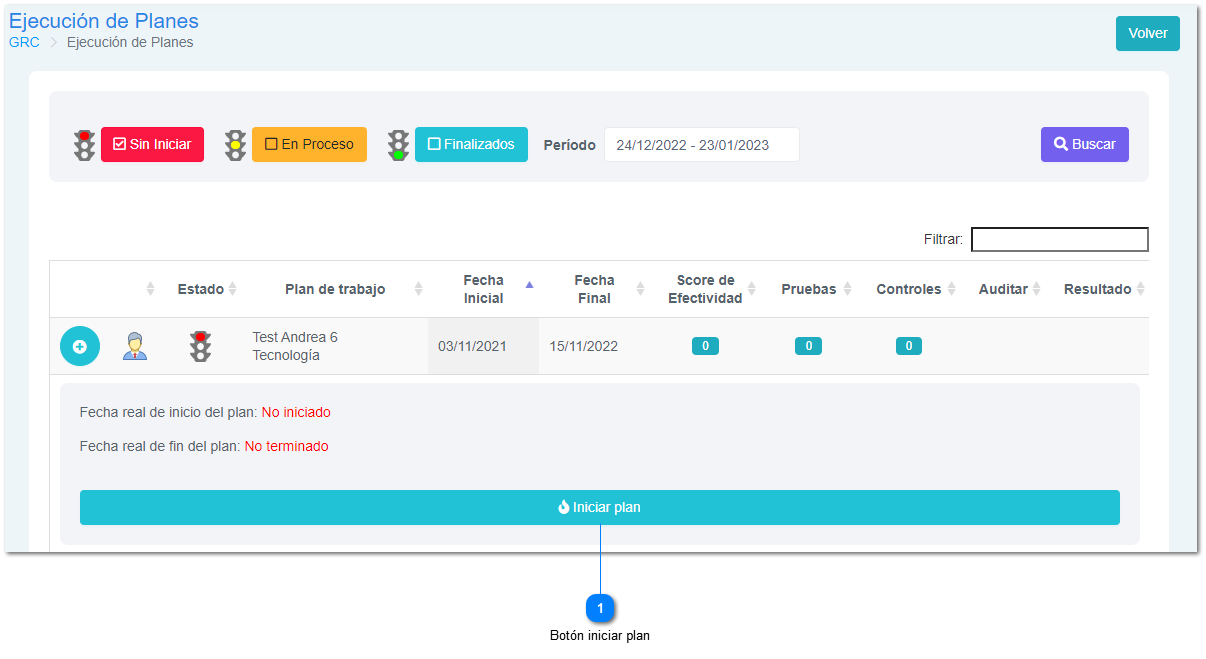The image size is (1206, 659).
Task: Sort by Pruebas column
Action: coord(809,289)
